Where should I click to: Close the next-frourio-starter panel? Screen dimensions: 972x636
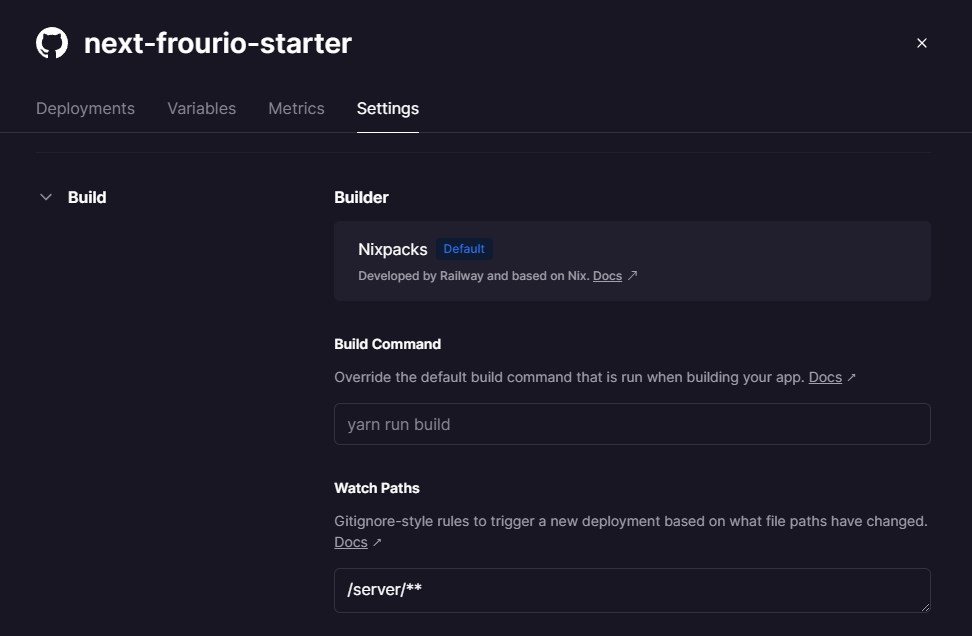click(922, 43)
